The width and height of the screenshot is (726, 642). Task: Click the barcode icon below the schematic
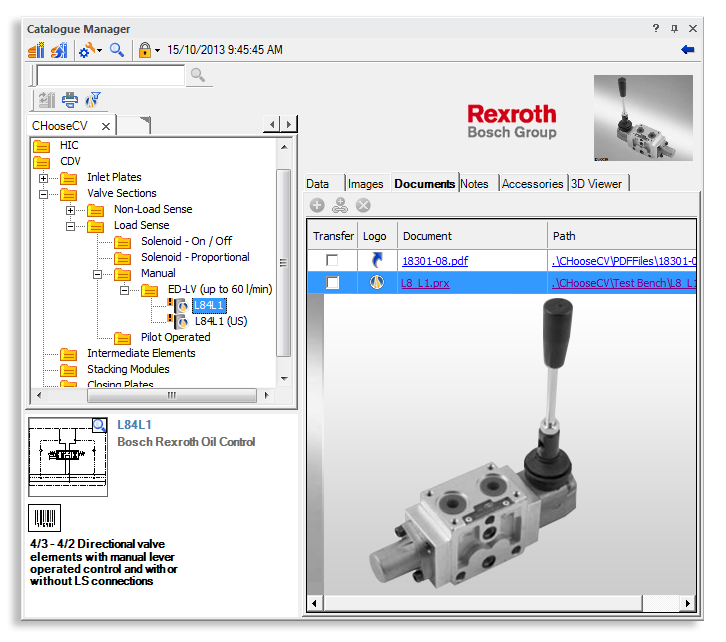point(45,517)
